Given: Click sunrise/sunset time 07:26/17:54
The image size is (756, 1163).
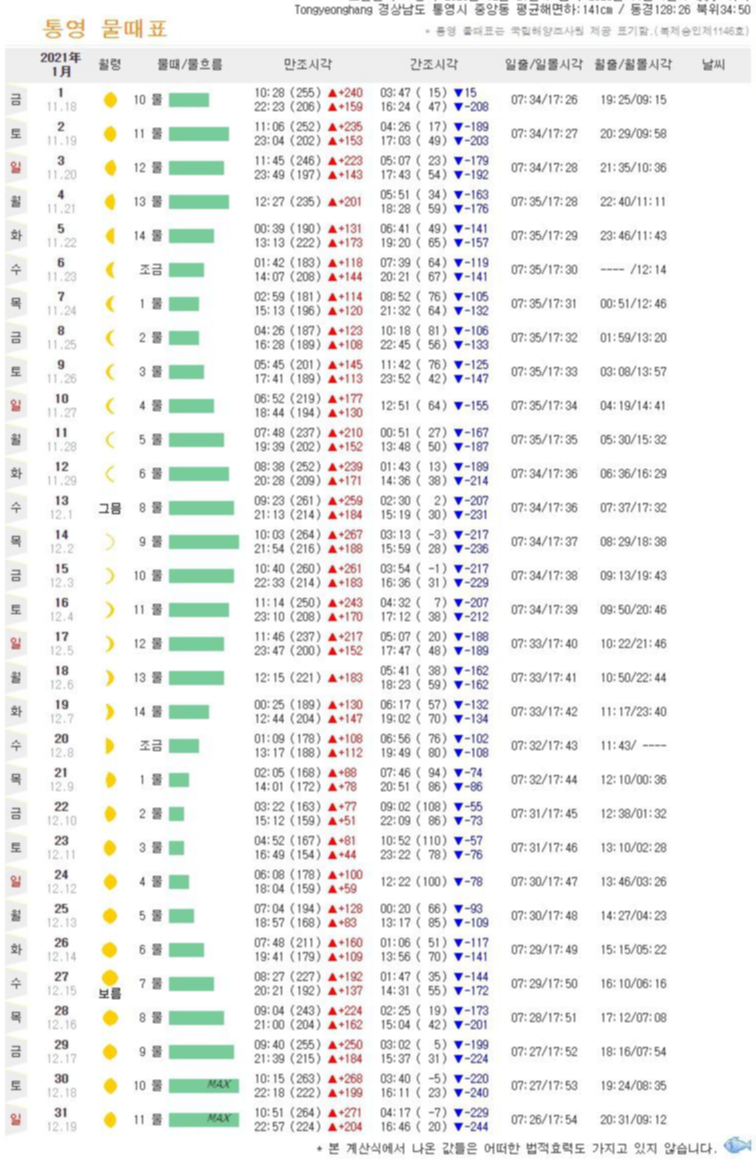Looking at the screenshot, I should (x=544, y=1119).
